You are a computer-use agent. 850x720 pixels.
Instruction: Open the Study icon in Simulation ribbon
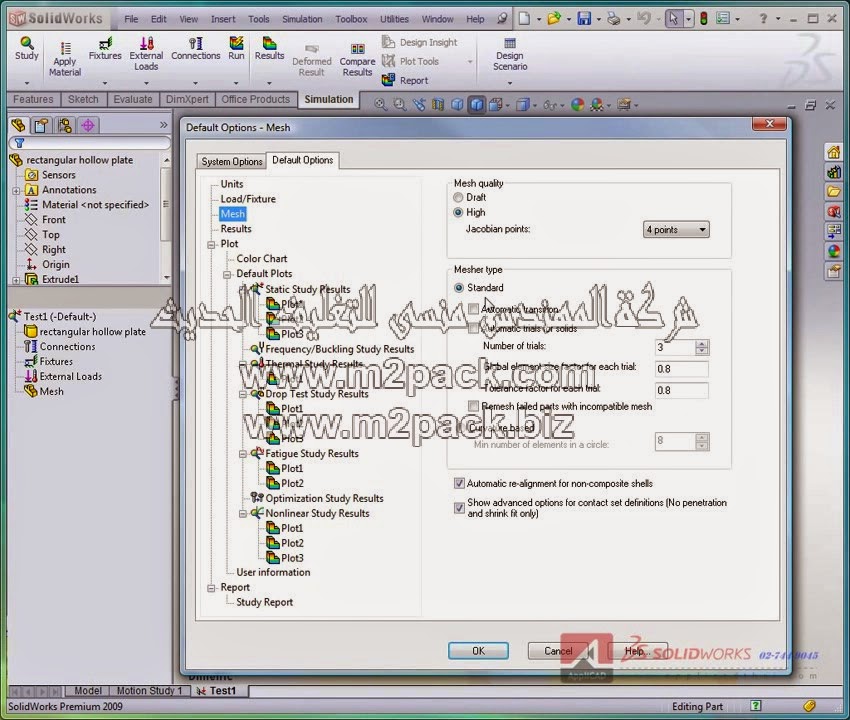(27, 48)
